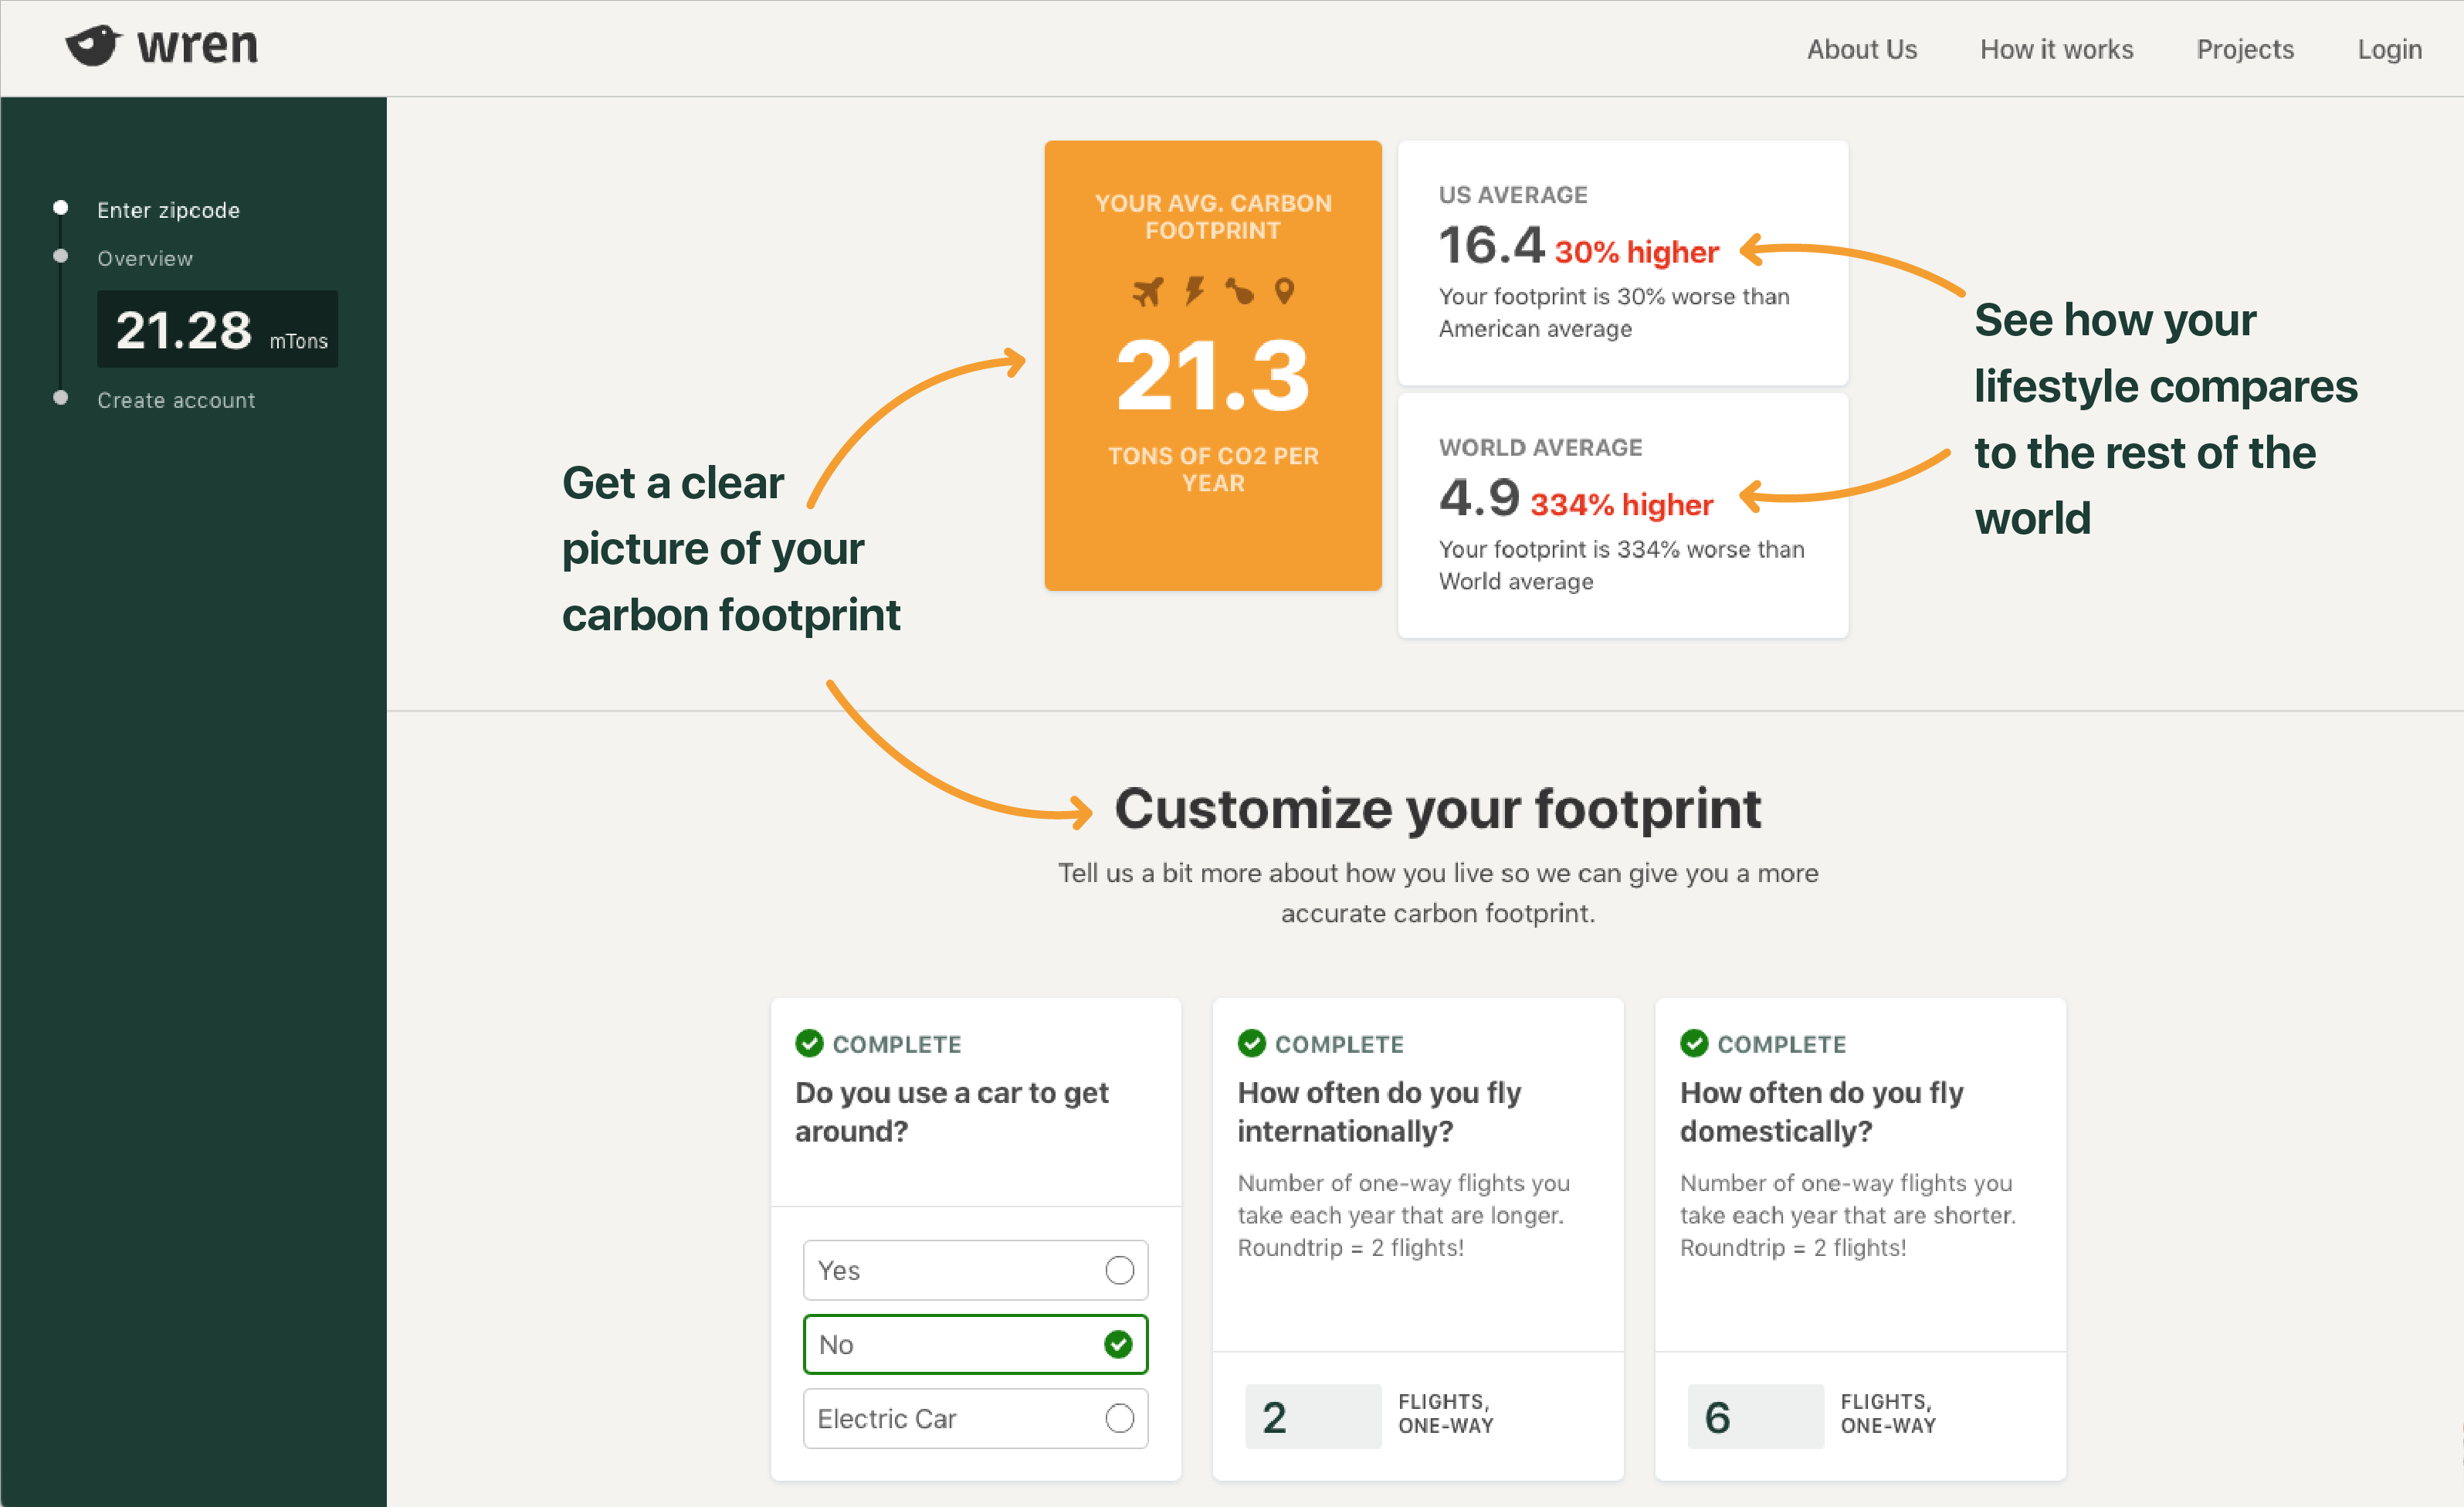
Task: Click the location pin icon
Action: [1284, 291]
